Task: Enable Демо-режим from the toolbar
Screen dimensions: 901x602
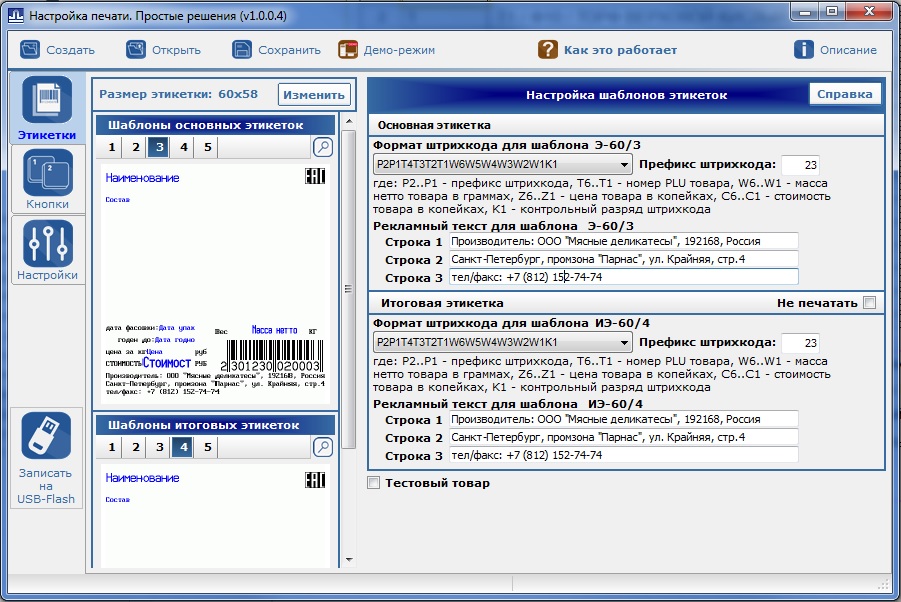Action: 348,50
